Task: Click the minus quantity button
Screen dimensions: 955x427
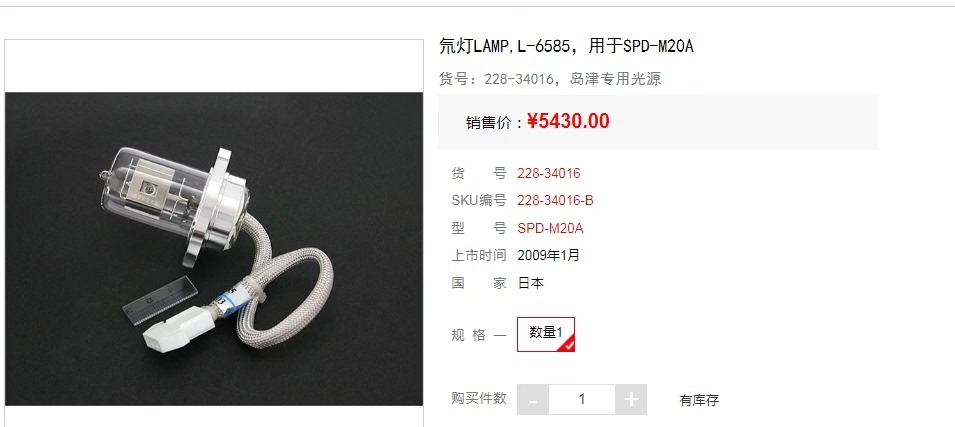Action: 533,400
